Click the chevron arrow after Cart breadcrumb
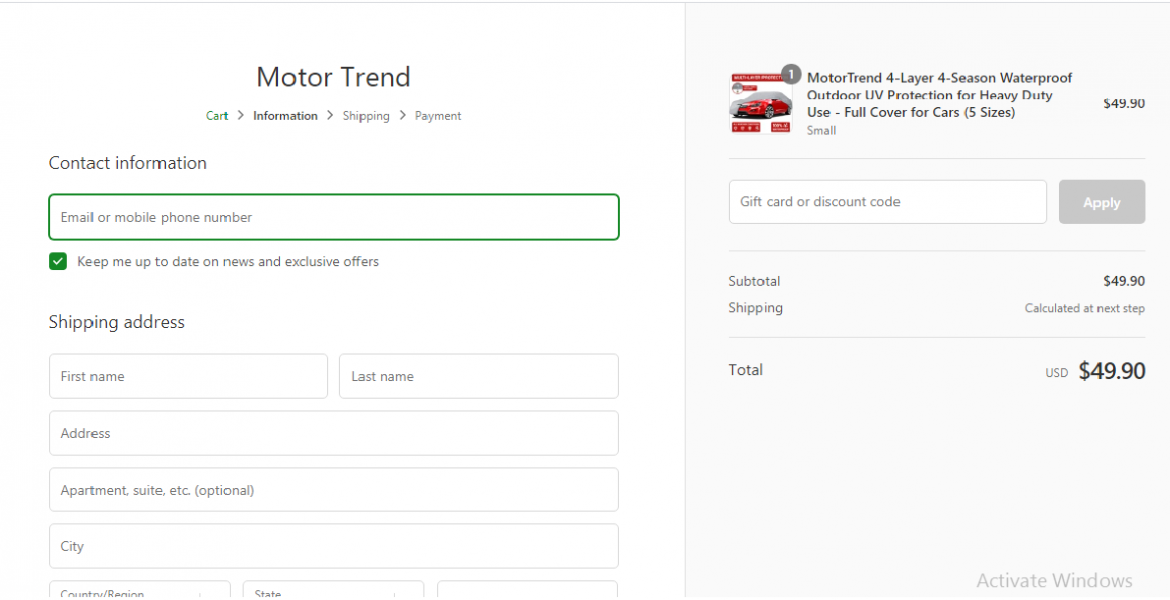The height and width of the screenshot is (600, 1170). [x=241, y=116]
